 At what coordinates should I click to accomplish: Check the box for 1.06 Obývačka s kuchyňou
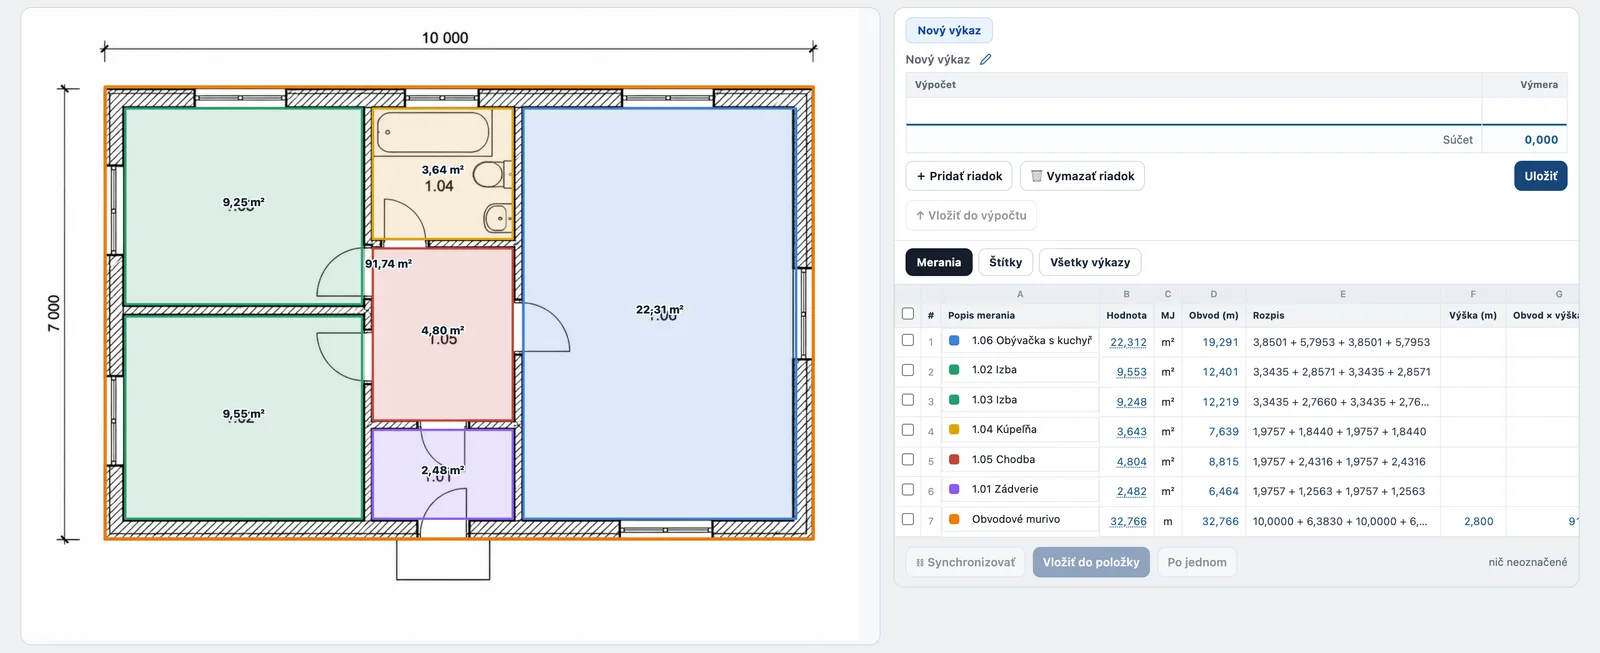(908, 340)
